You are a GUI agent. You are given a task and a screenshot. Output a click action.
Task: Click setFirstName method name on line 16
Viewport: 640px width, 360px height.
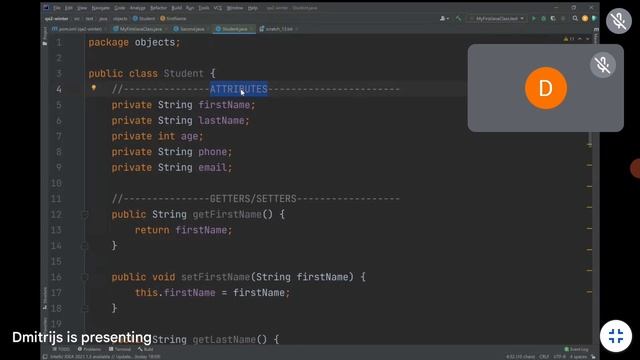tap(216, 277)
